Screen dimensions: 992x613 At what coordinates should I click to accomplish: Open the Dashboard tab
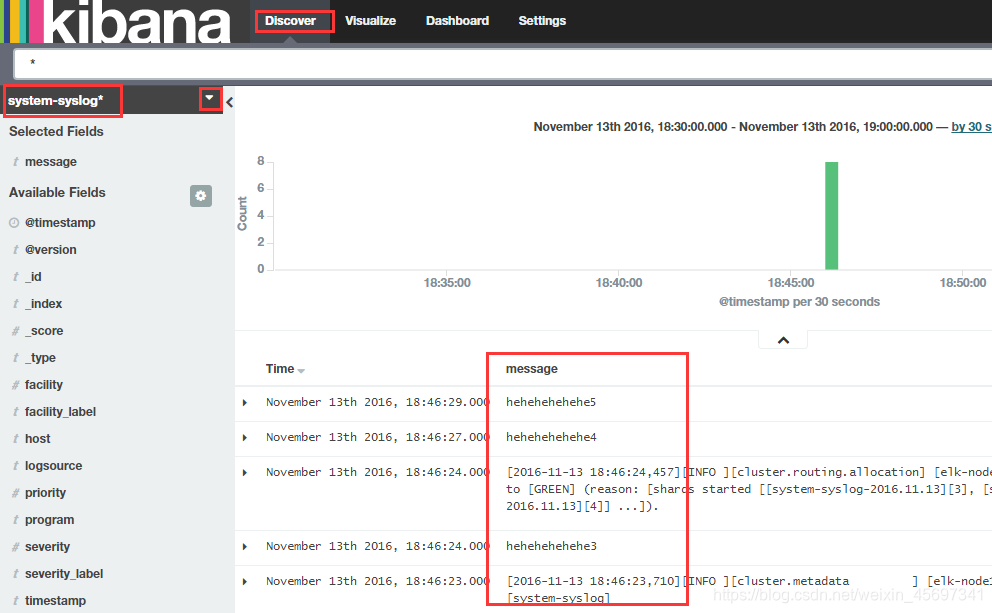point(457,21)
